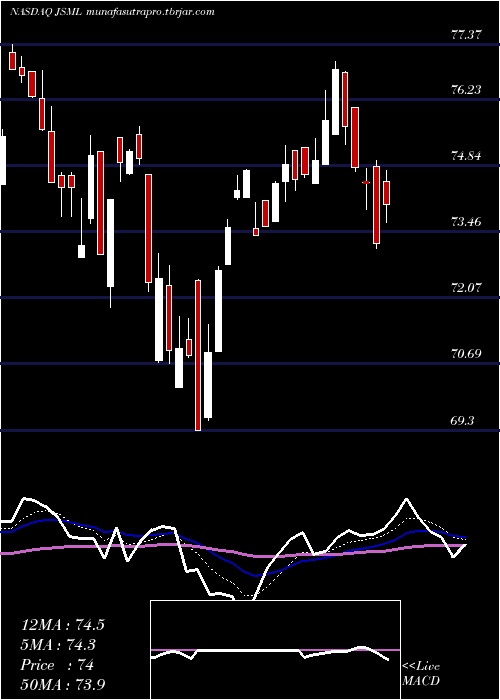Click the 72.07 price level label
Screen dimensions: 500x700
coord(466,288)
